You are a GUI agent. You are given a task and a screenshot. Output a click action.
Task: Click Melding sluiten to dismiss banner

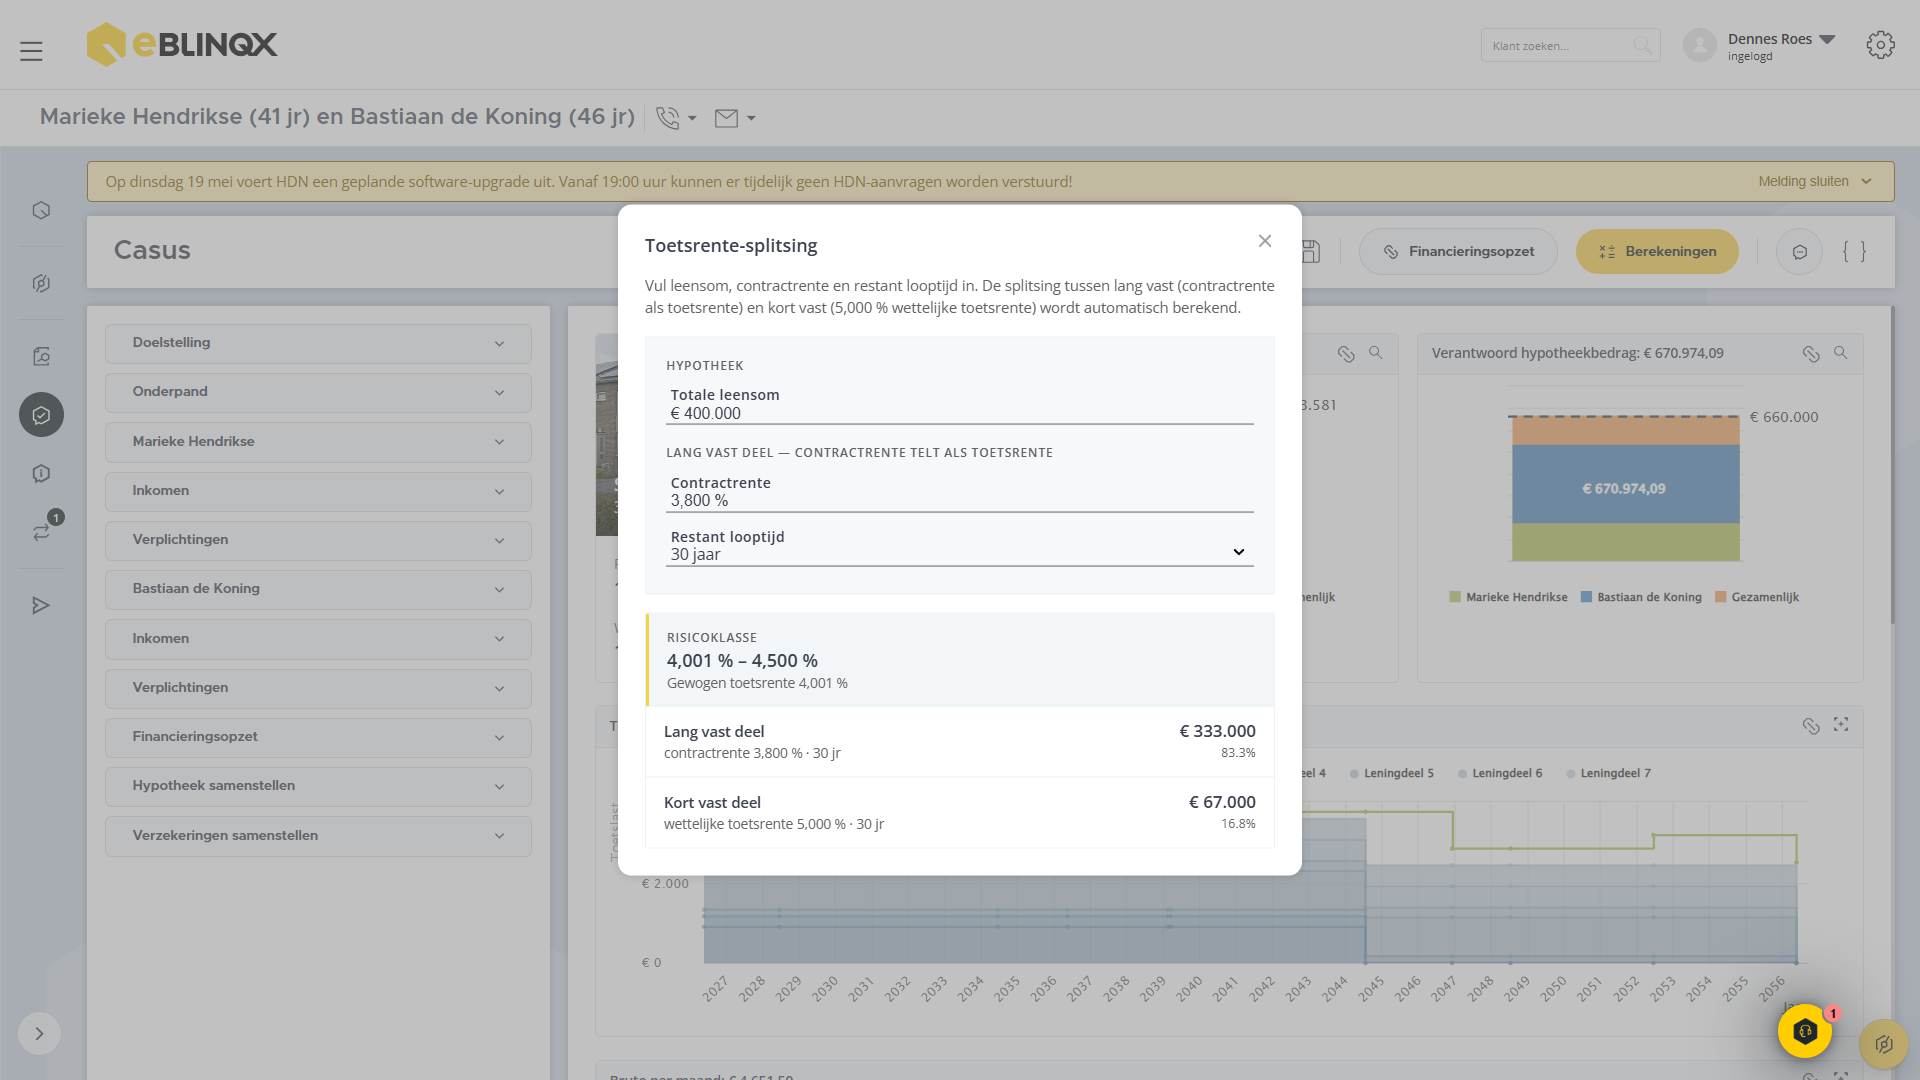tap(1814, 182)
